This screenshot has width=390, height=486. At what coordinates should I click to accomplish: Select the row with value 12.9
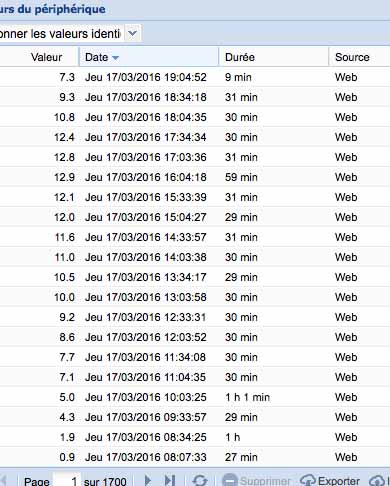195,177
